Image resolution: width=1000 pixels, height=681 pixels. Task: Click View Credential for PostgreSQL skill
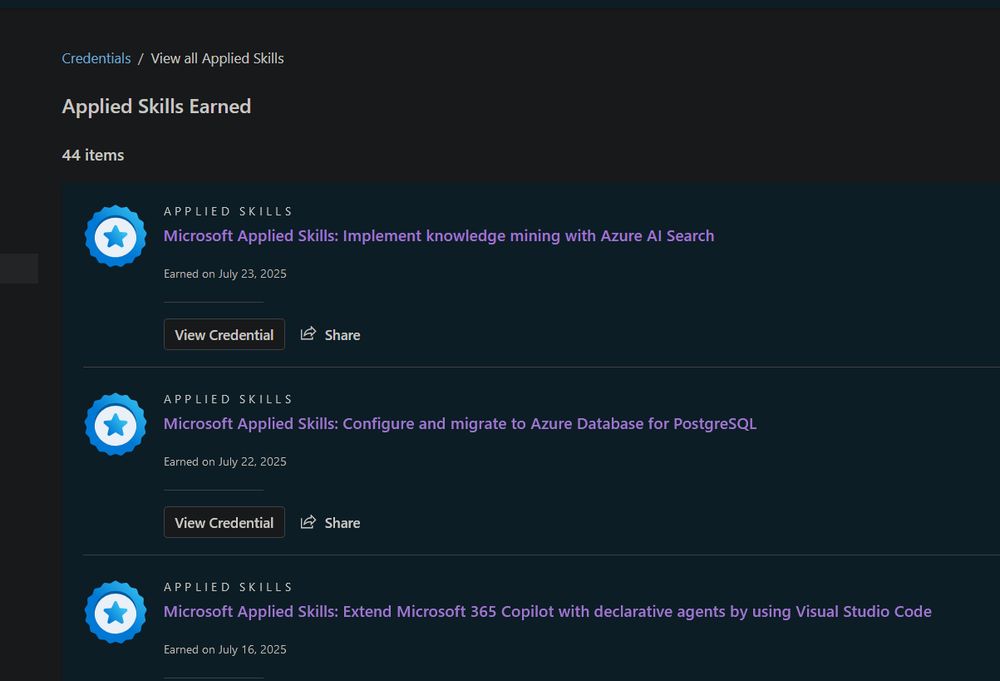pos(224,523)
